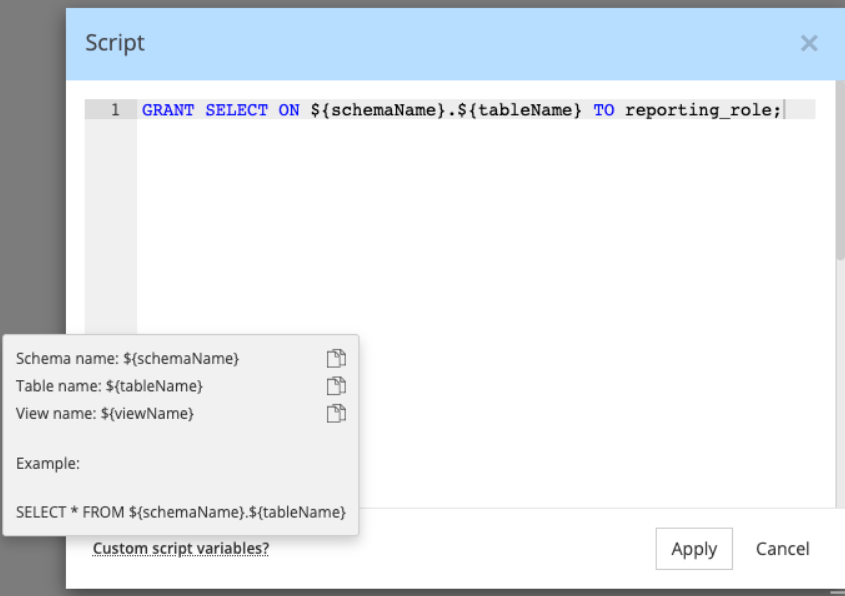The width and height of the screenshot is (845, 596).
Task: Select the GRANT keyword in the script
Action: click(x=168, y=110)
